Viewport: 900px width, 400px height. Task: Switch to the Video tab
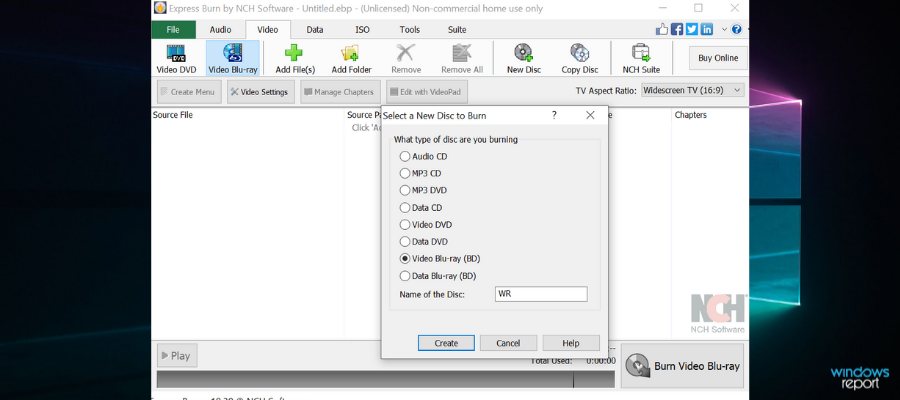(x=267, y=30)
